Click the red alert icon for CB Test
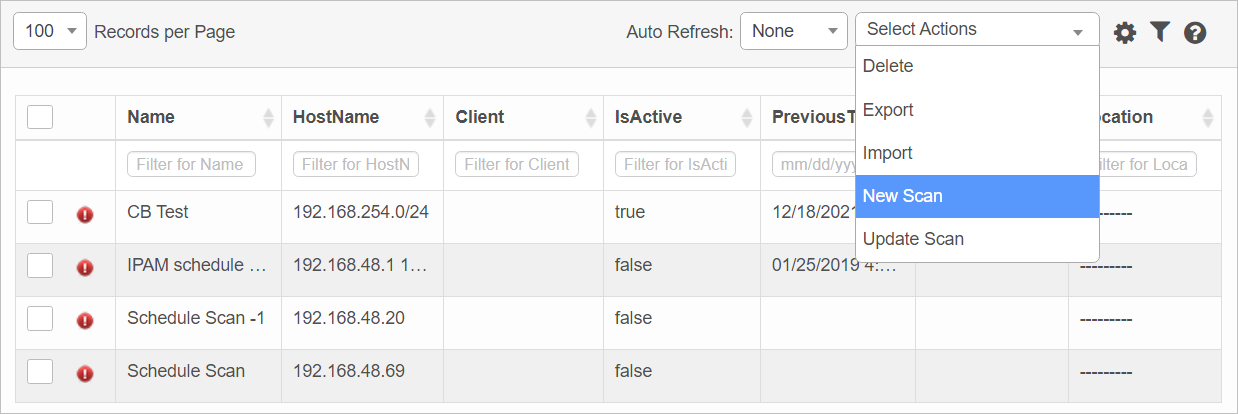This screenshot has width=1238, height=414. coord(85,214)
